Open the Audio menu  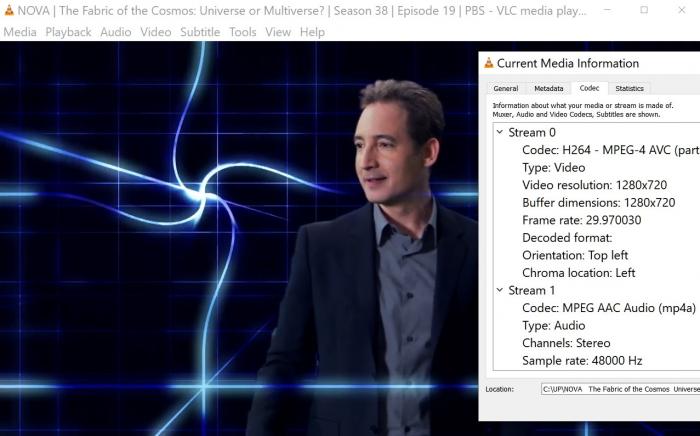pyautogui.click(x=116, y=32)
